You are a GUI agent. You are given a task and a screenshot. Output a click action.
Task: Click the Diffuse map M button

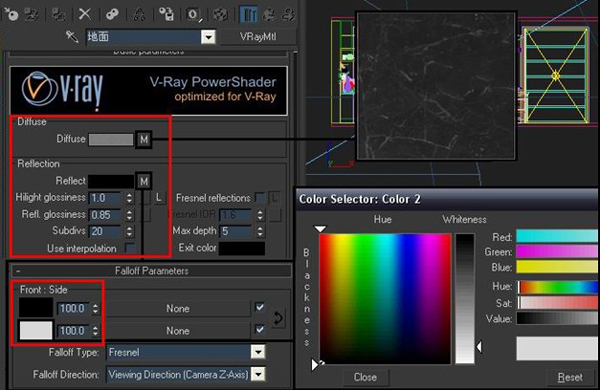pos(144,139)
